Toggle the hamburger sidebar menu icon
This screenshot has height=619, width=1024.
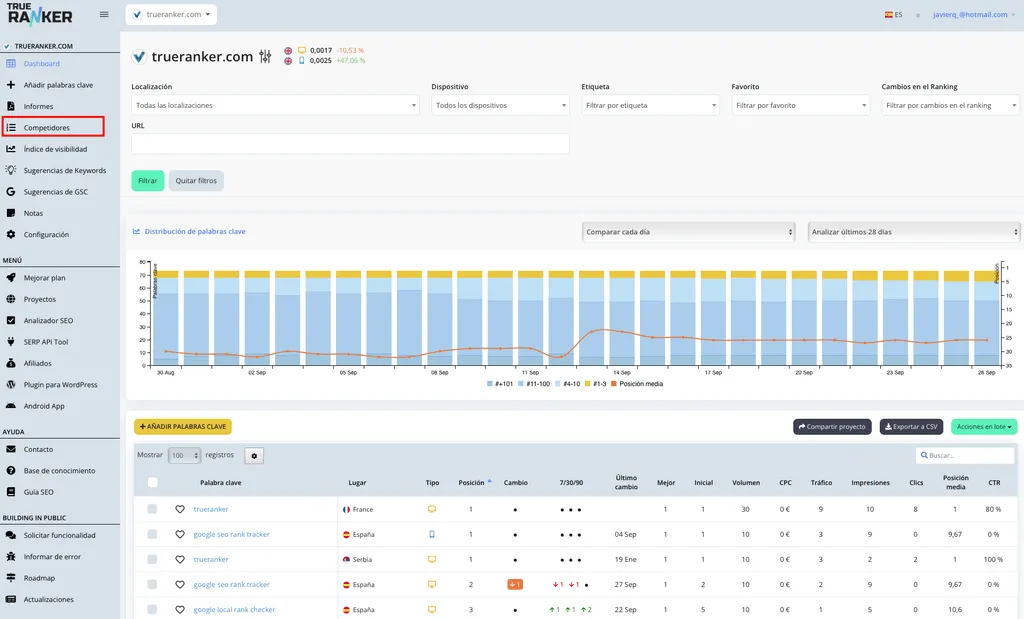click(x=104, y=14)
